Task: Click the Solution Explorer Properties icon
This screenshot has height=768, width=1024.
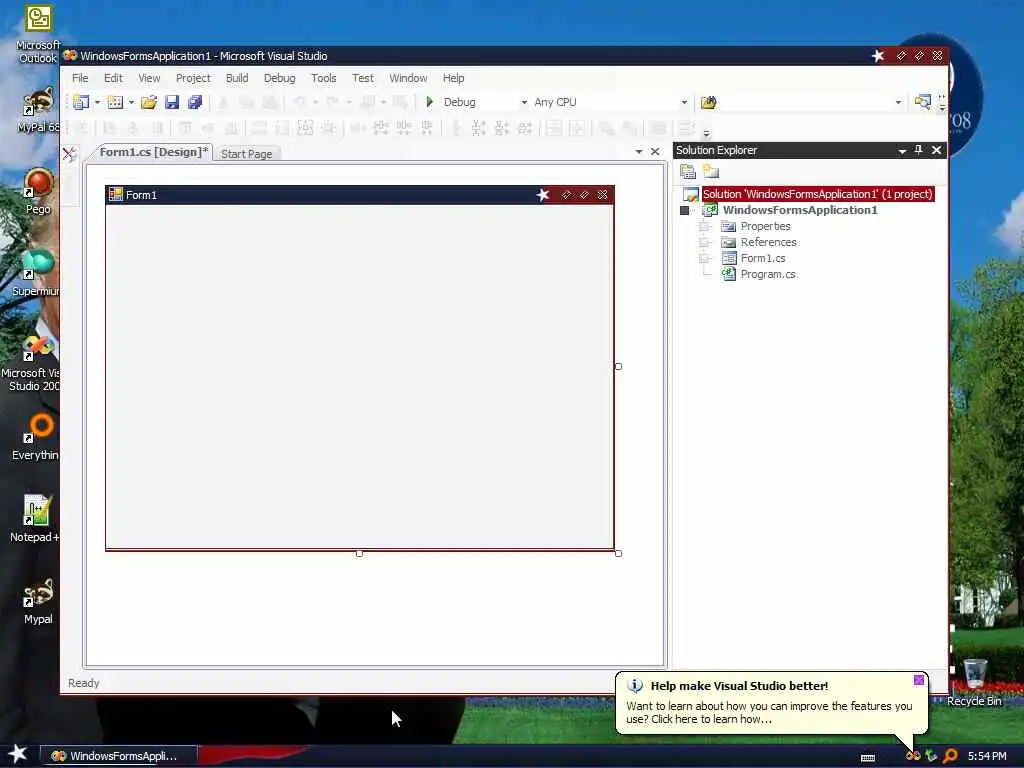Action: 688,172
